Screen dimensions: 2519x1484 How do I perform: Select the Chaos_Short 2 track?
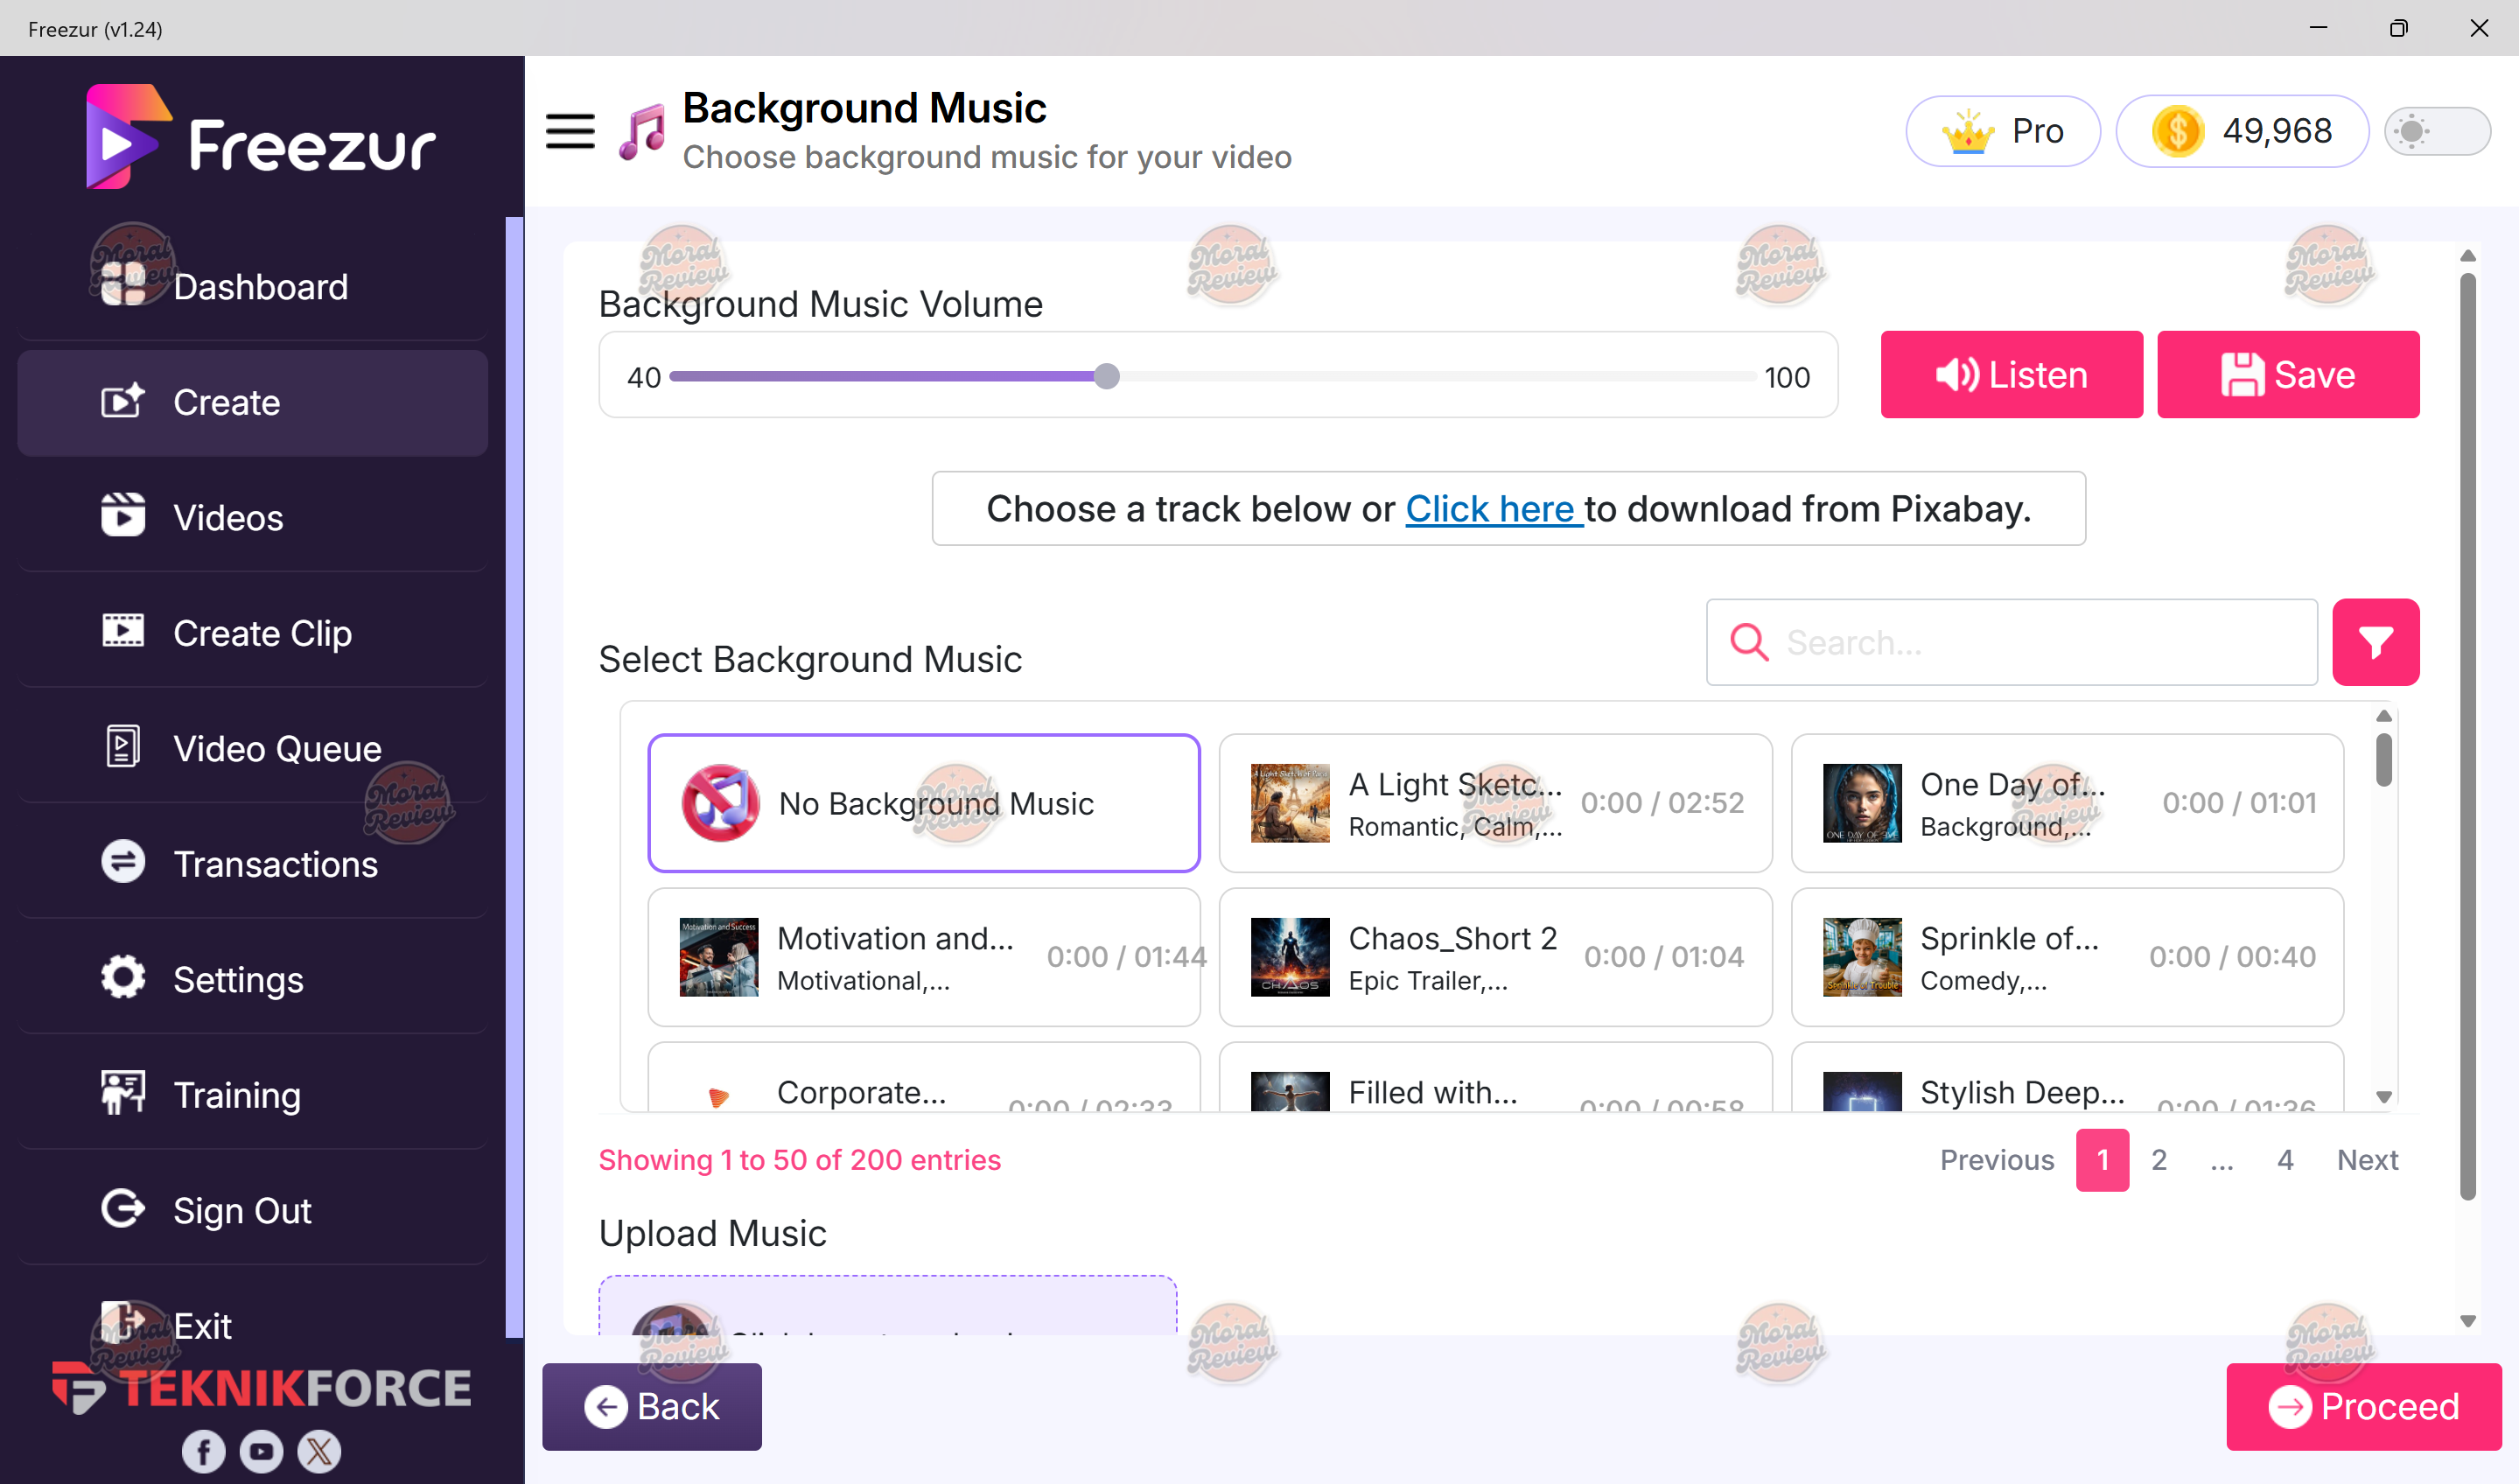tap(1495, 957)
